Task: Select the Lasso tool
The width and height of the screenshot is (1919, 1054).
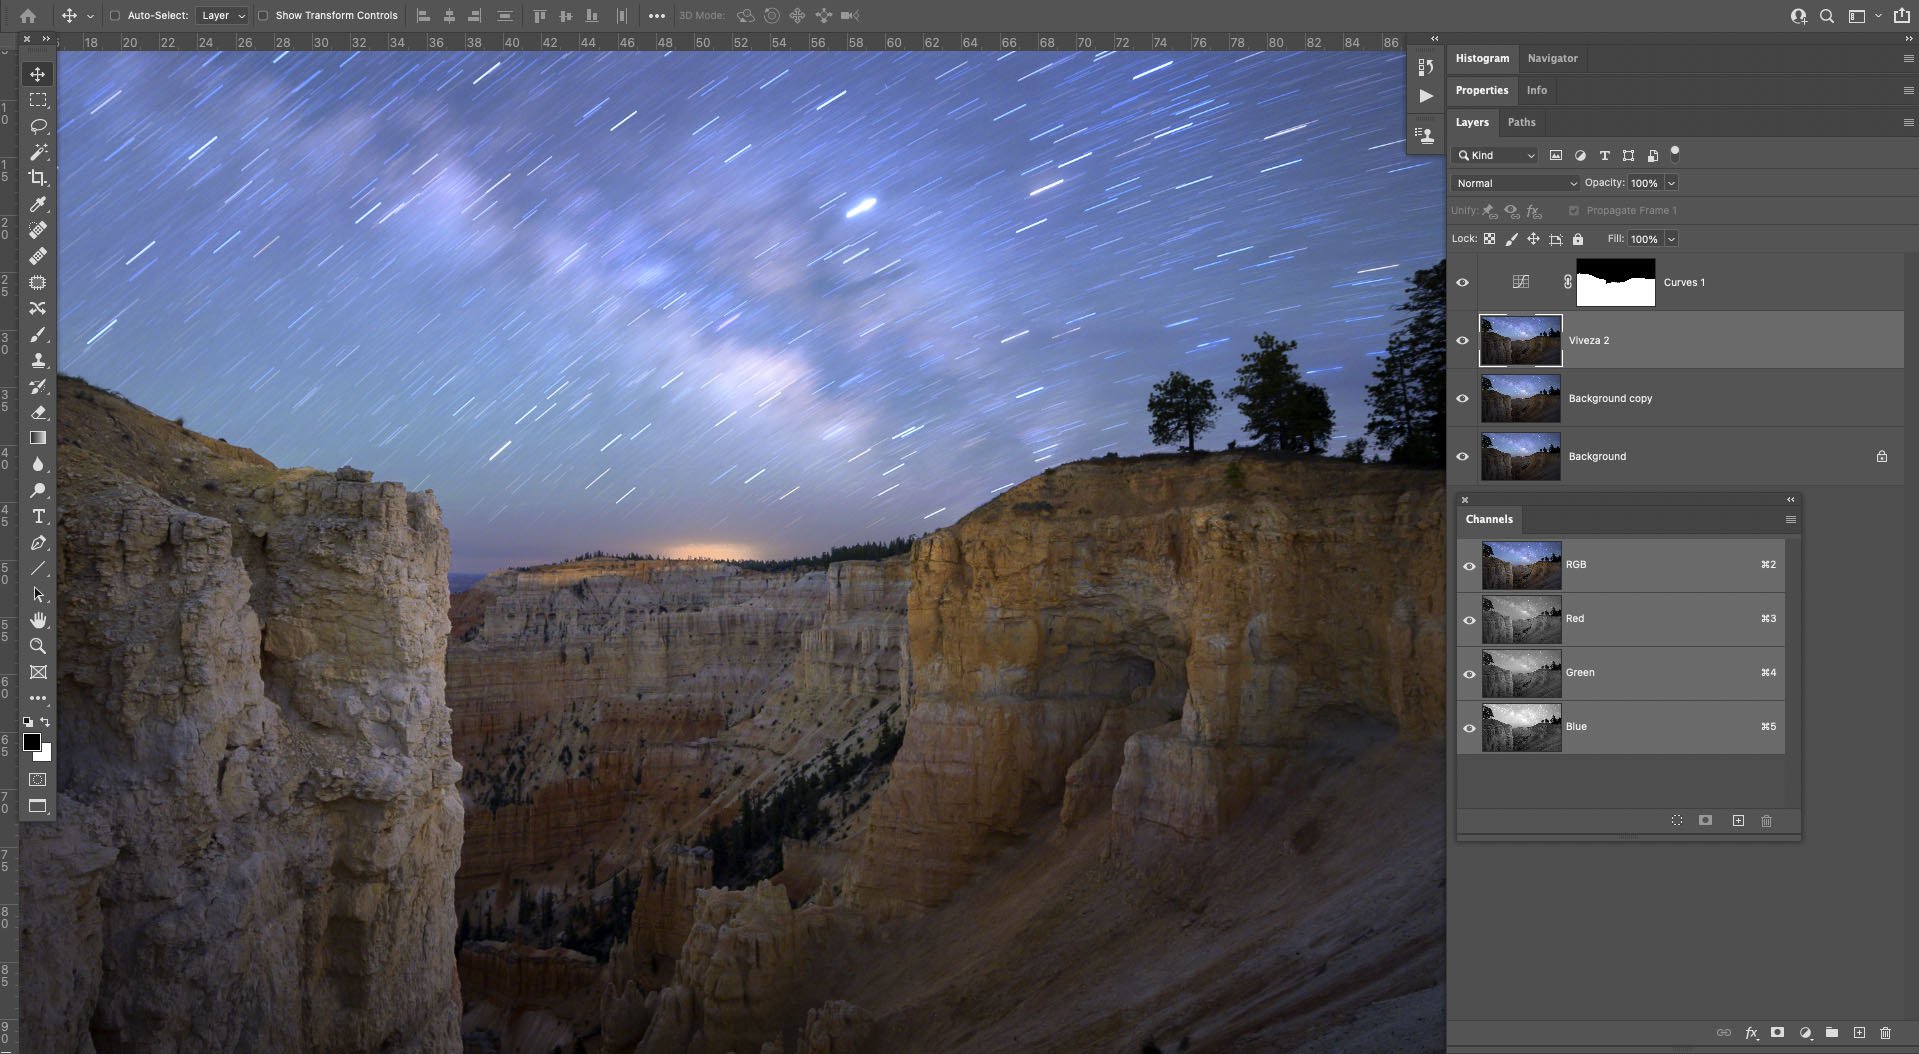Action: click(x=38, y=126)
